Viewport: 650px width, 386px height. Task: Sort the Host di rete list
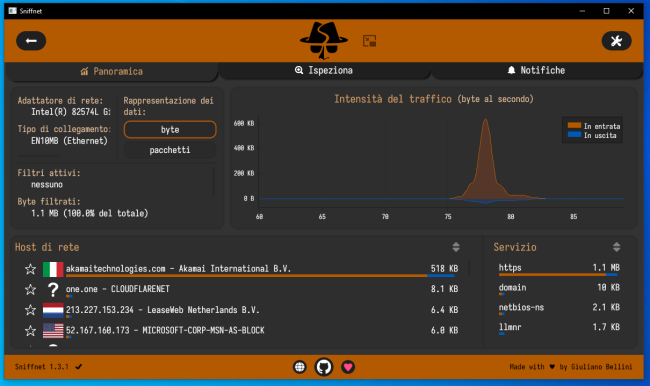456,247
